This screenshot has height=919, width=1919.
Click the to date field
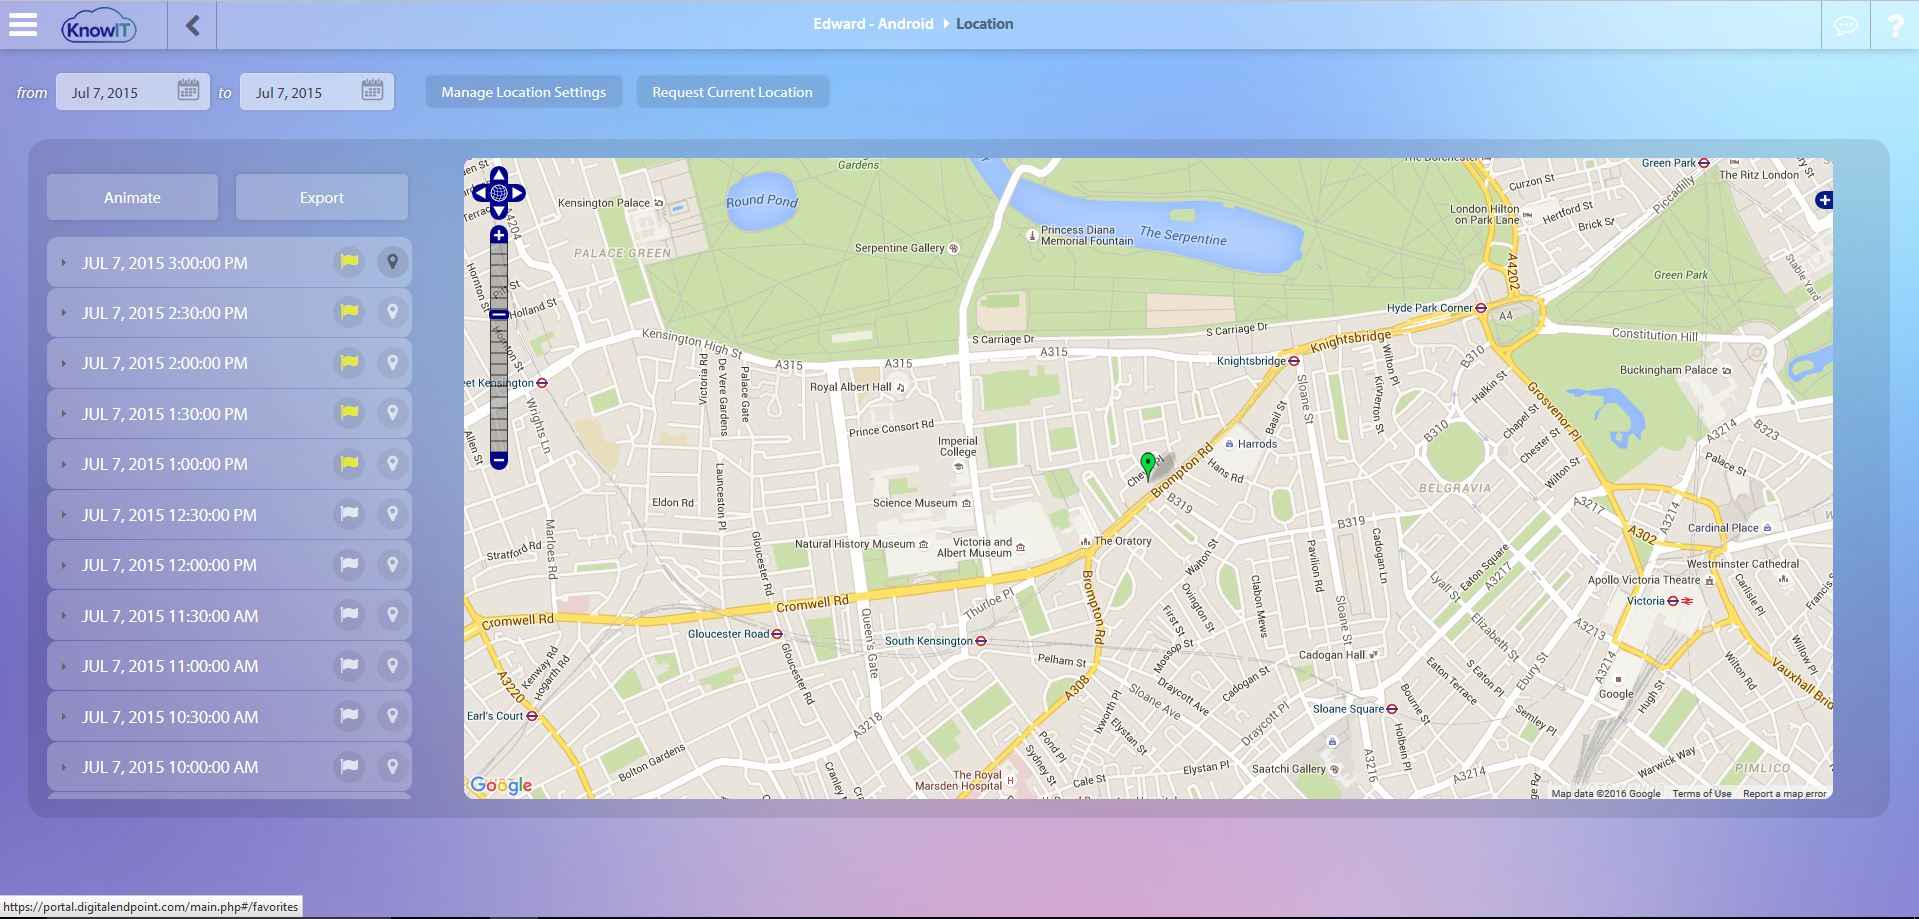coord(317,92)
